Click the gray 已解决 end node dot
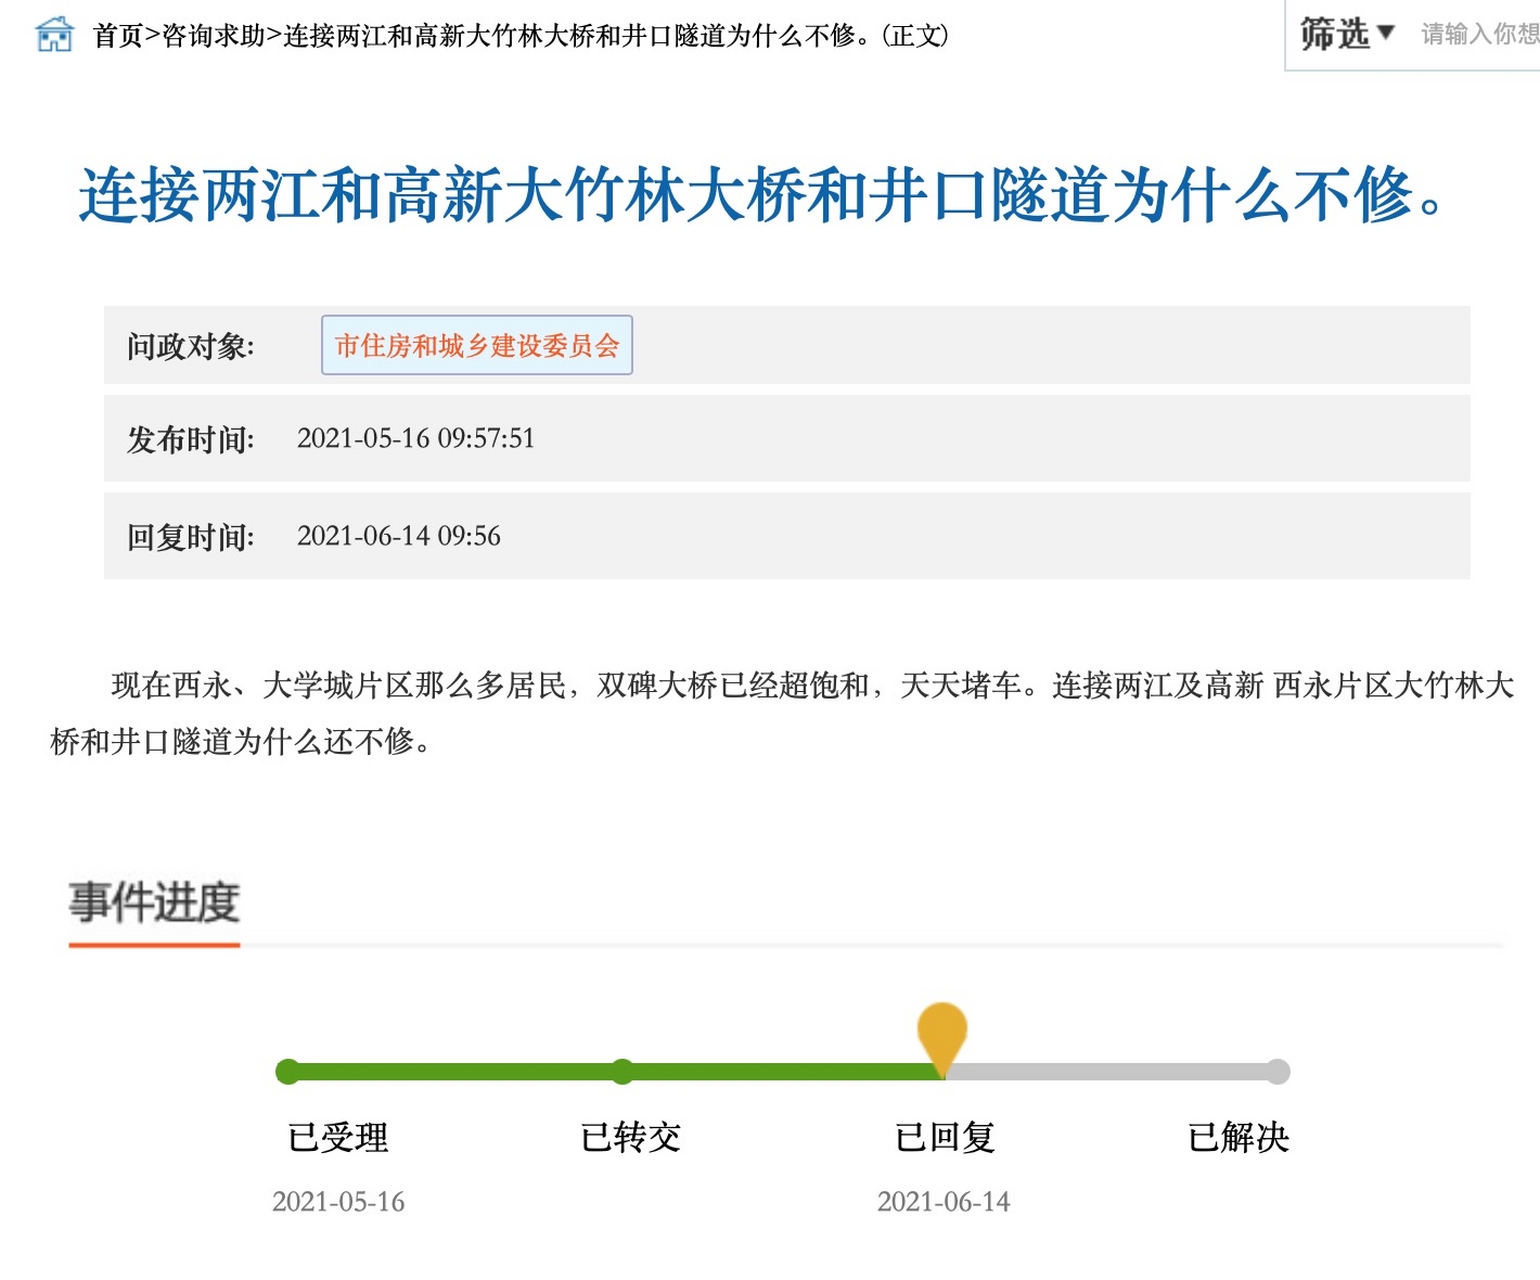This screenshot has height=1280, width=1540. 1277,1072
